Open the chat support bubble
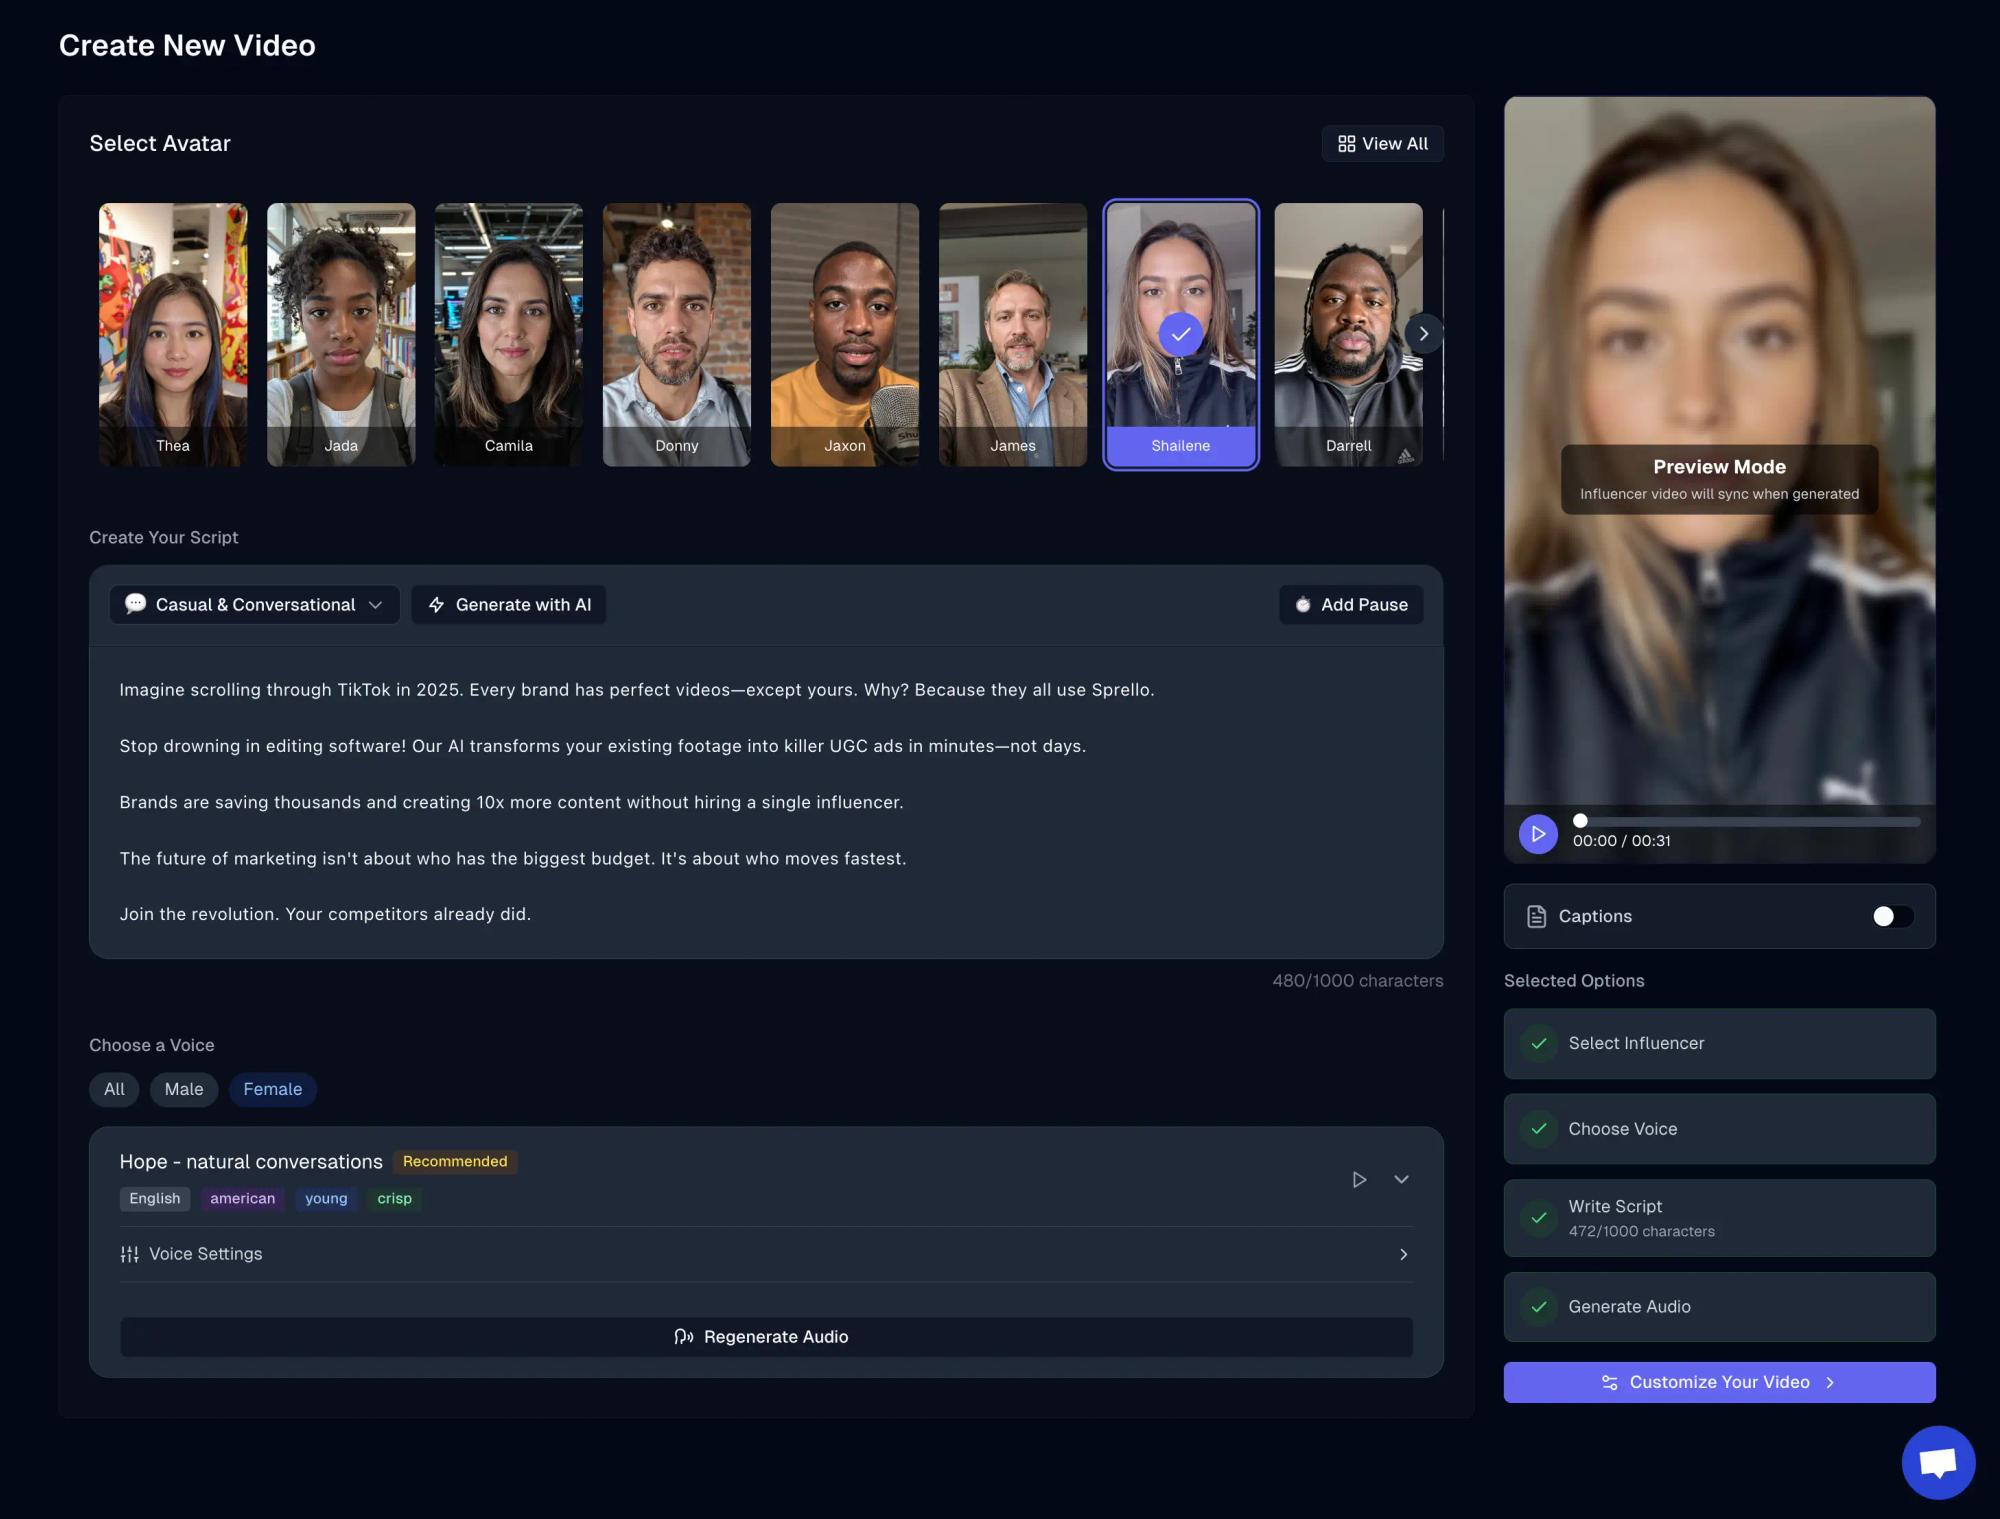This screenshot has width=2000, height=1519. point(1938,1462)
